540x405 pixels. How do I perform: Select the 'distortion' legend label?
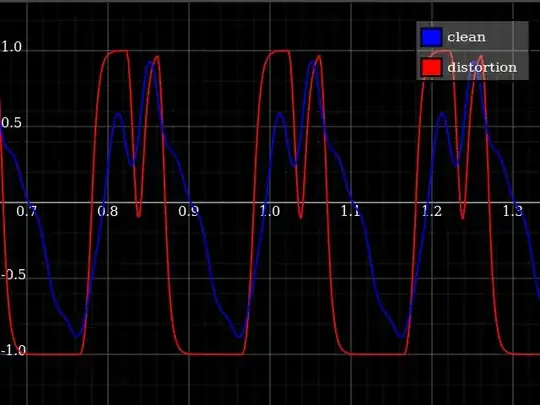click(482, 67)
